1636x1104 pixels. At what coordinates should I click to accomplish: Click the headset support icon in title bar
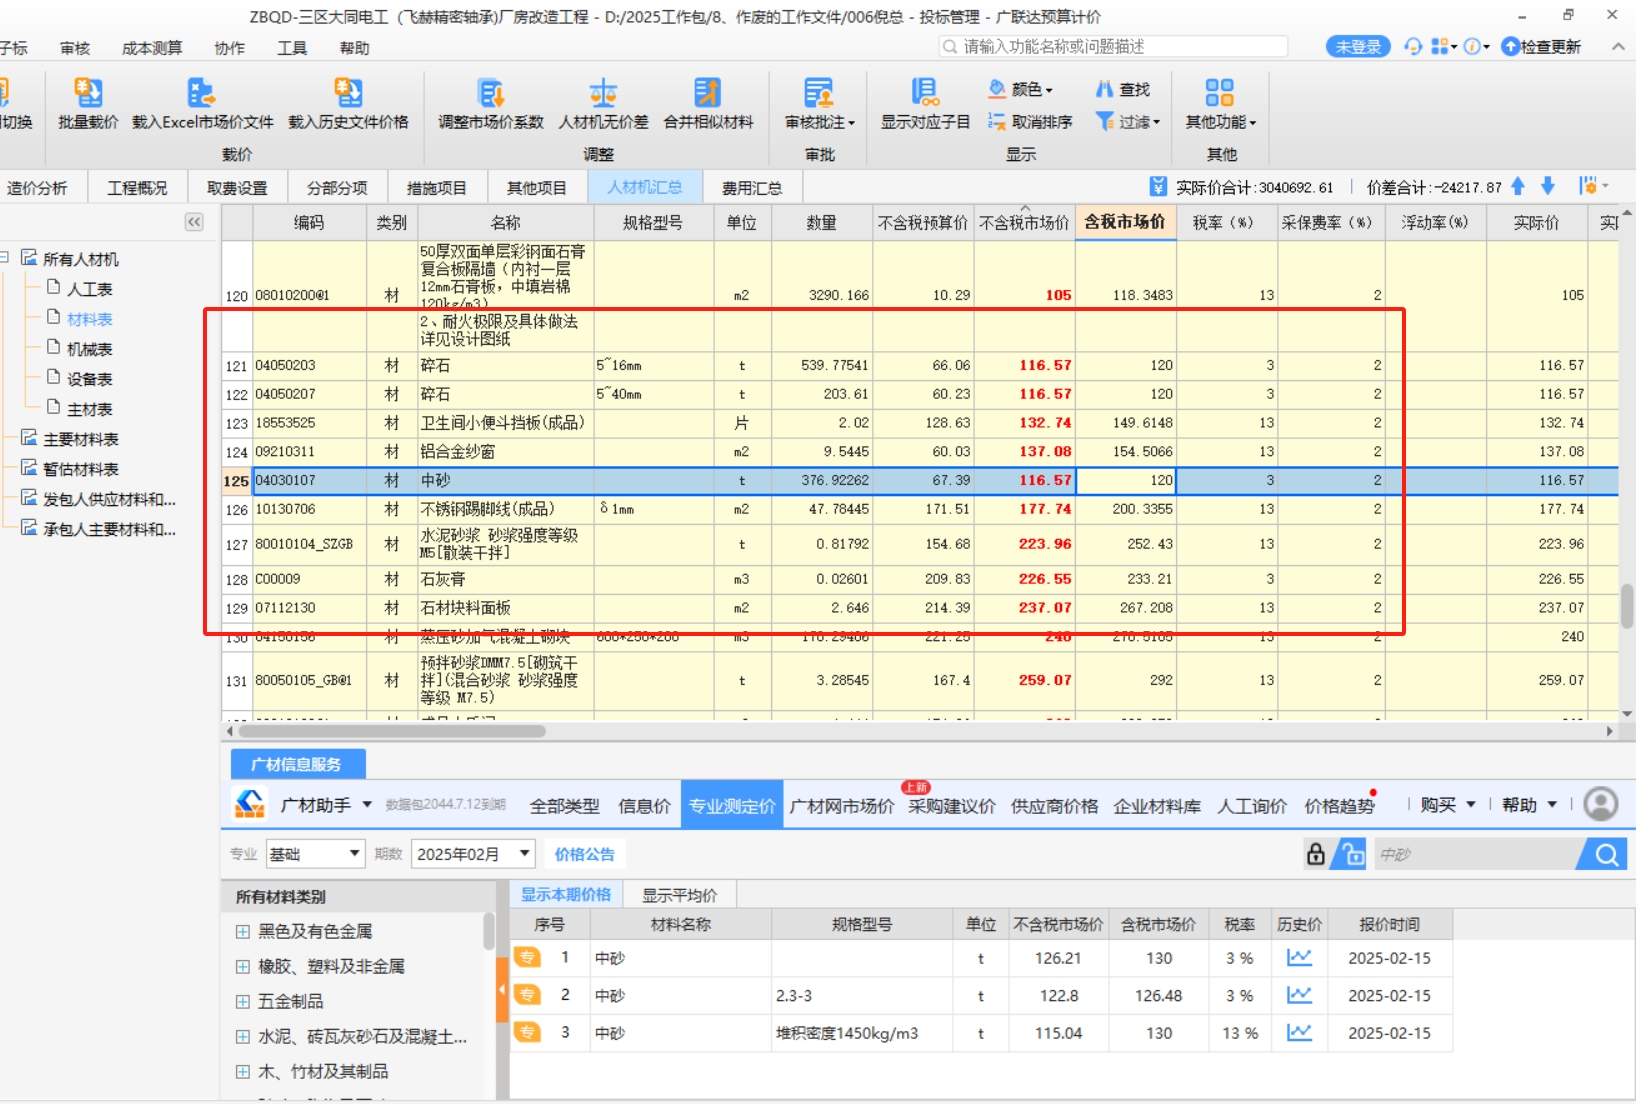[1413, 46]
